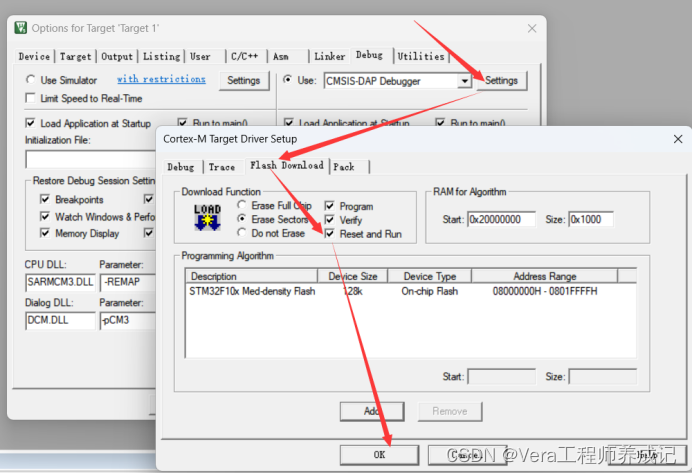692x474 pixels.
Task: Click the Add button for programming algorithm
Action: pos(372,411)
